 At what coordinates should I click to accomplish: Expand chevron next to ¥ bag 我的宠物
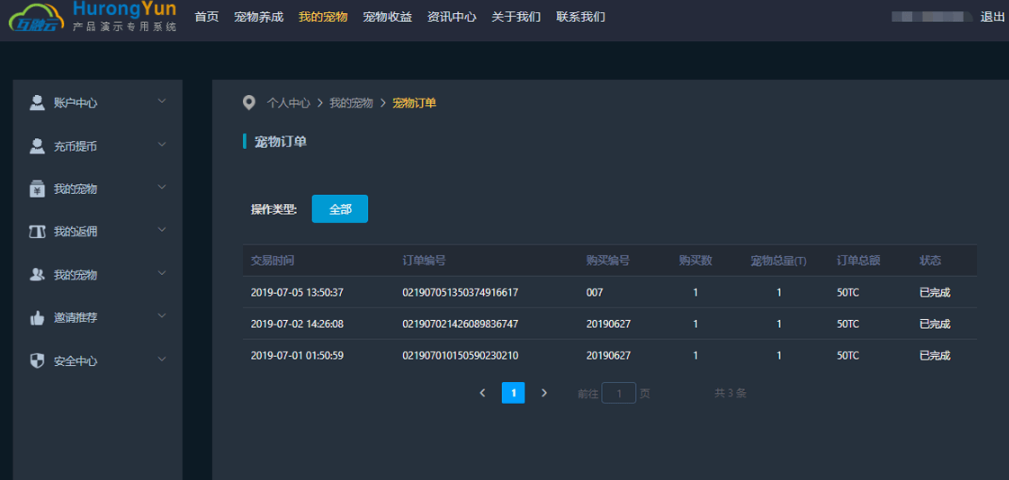(162, 187)
